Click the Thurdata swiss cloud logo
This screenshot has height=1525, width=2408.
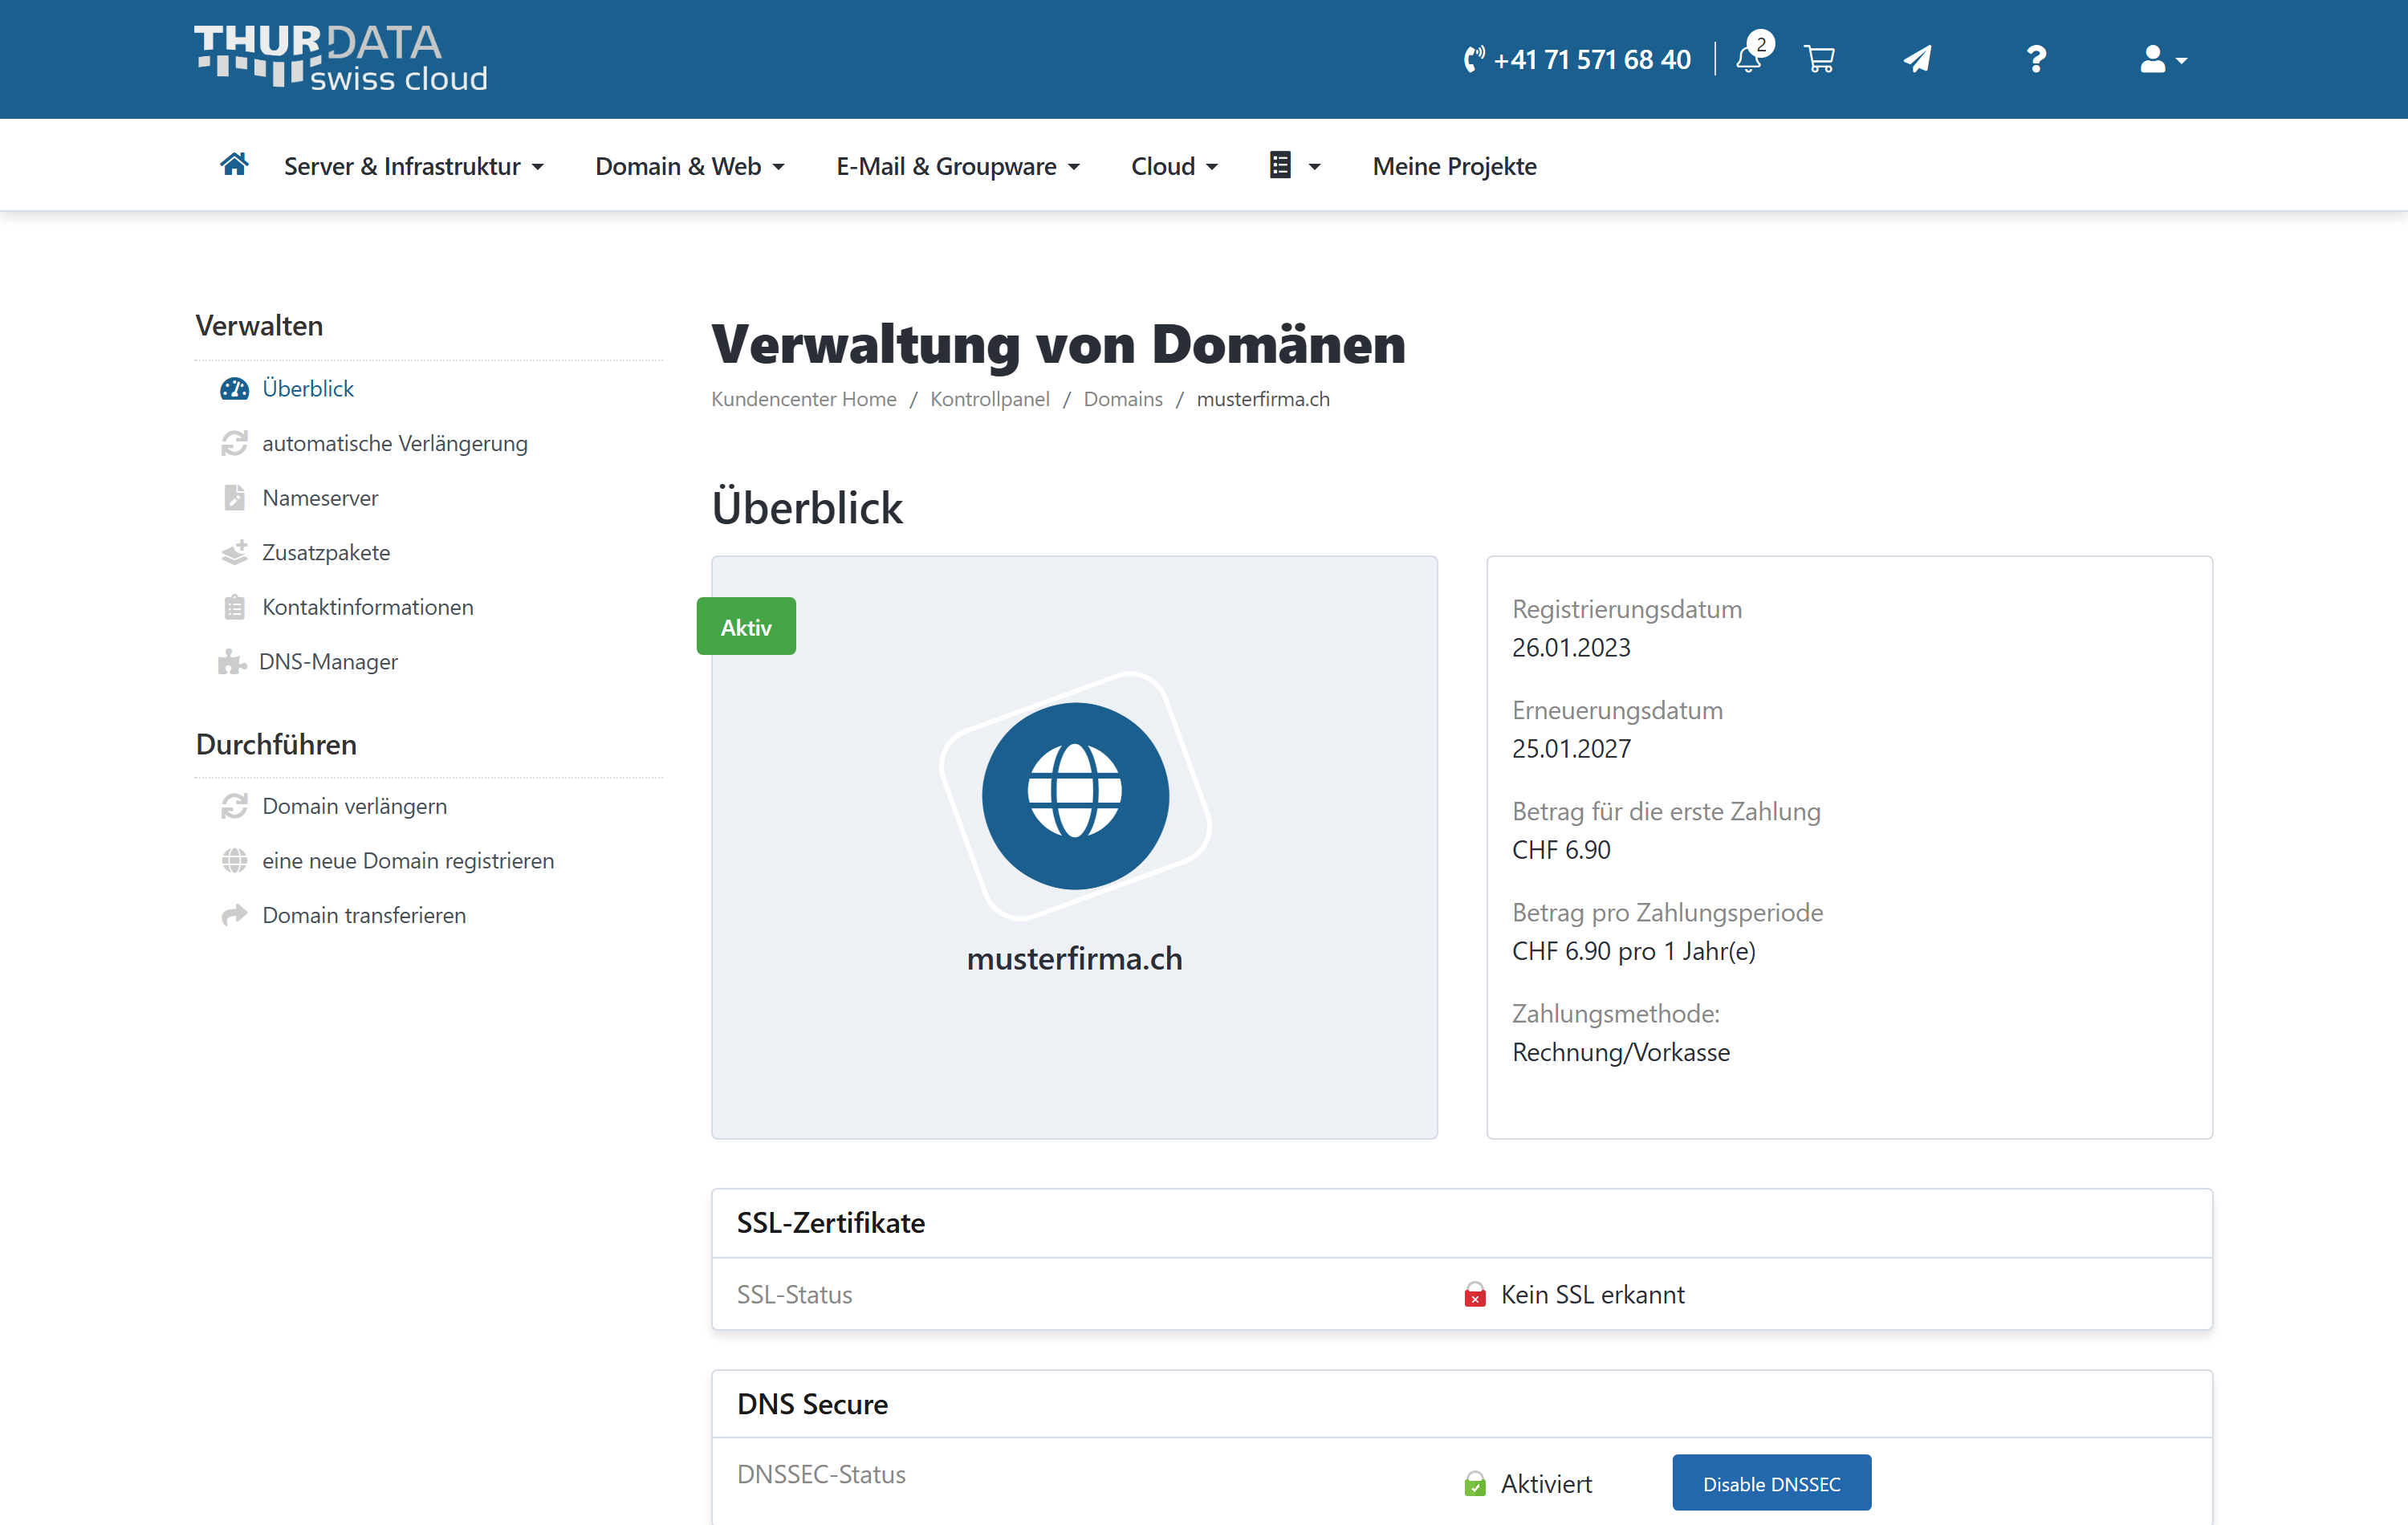(x=340, y=58)
